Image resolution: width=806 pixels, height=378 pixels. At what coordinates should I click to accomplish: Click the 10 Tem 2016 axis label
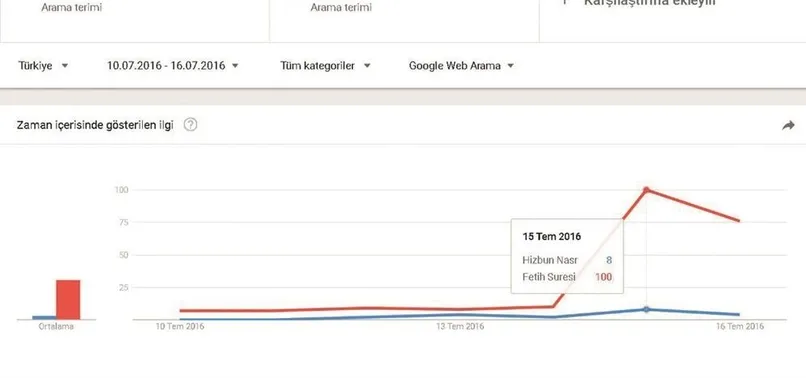tap(180, 327)
